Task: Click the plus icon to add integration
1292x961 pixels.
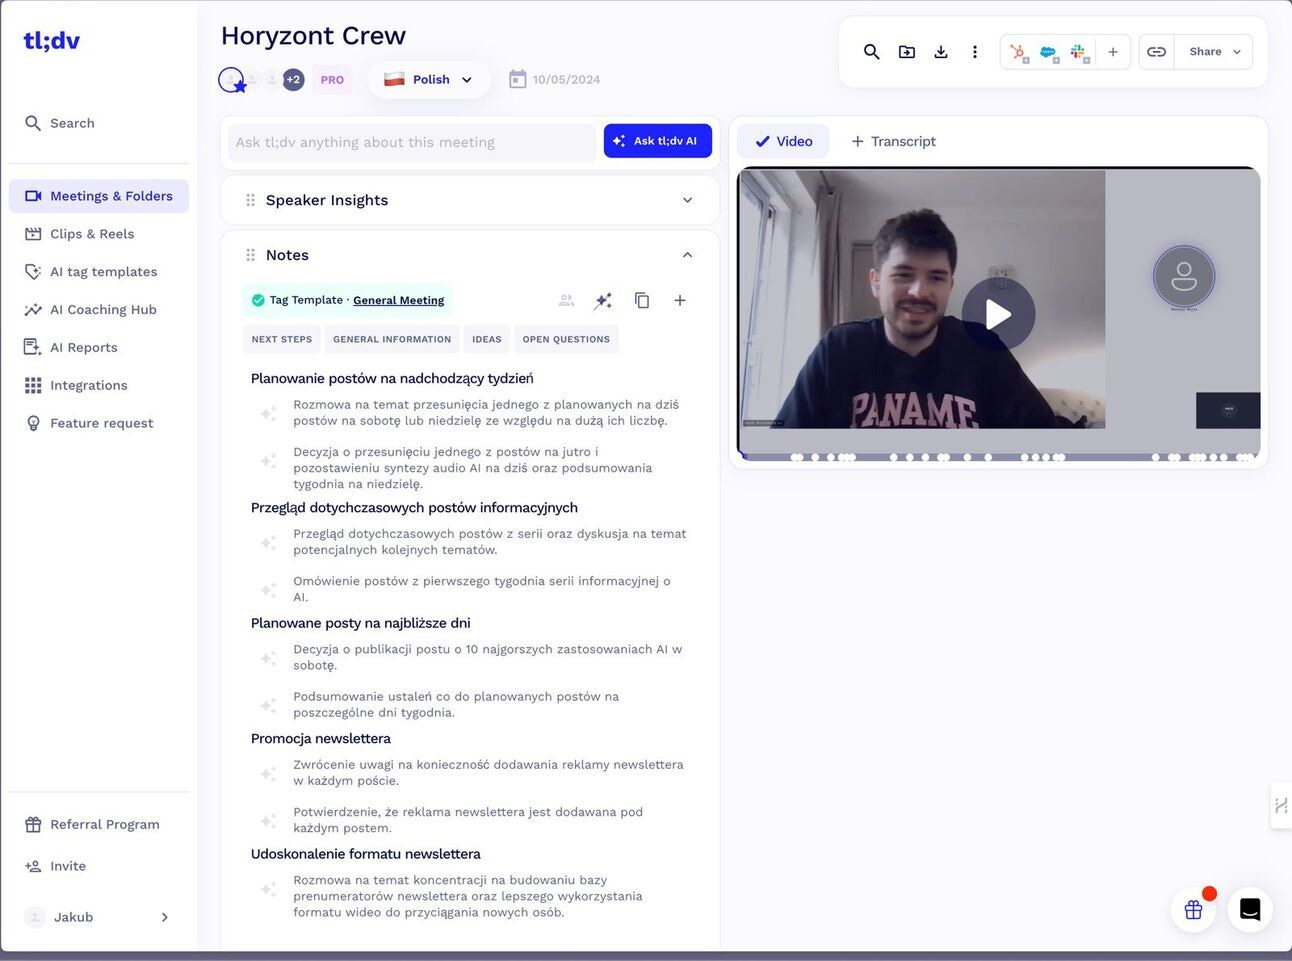Action: click(1113, 52)
